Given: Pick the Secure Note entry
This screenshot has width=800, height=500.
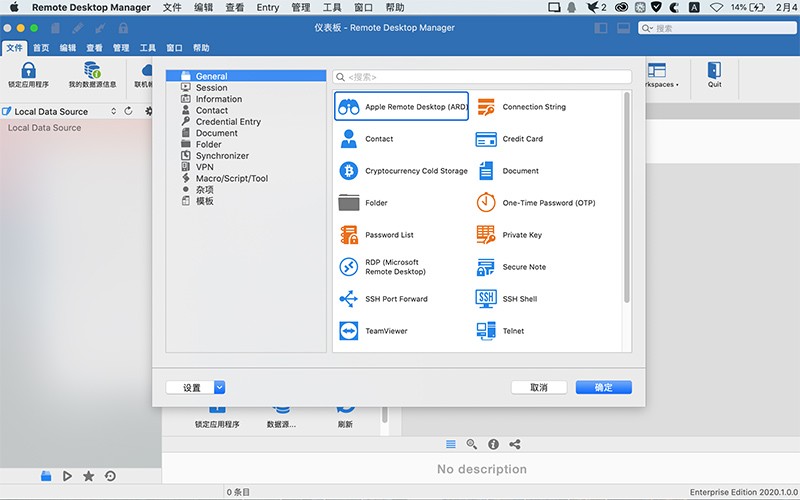Looking at the screenshot, I should pyautogui.click(x=511, y=267).
